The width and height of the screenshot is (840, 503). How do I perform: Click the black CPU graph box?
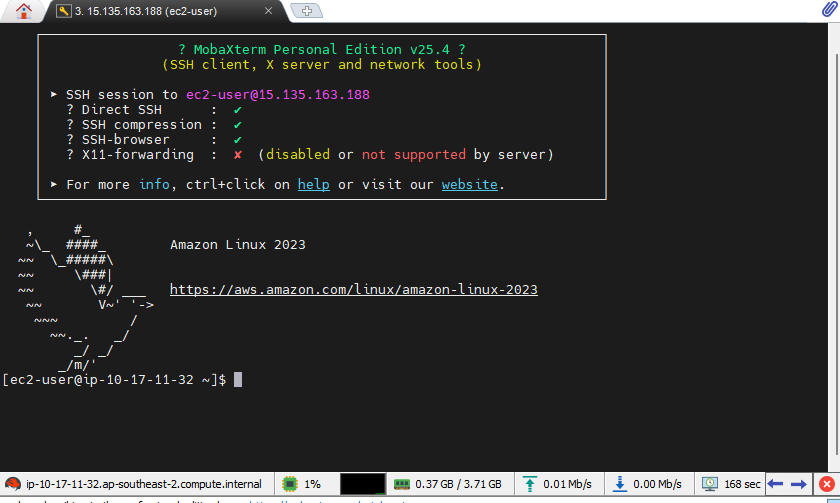pos(363,484)
